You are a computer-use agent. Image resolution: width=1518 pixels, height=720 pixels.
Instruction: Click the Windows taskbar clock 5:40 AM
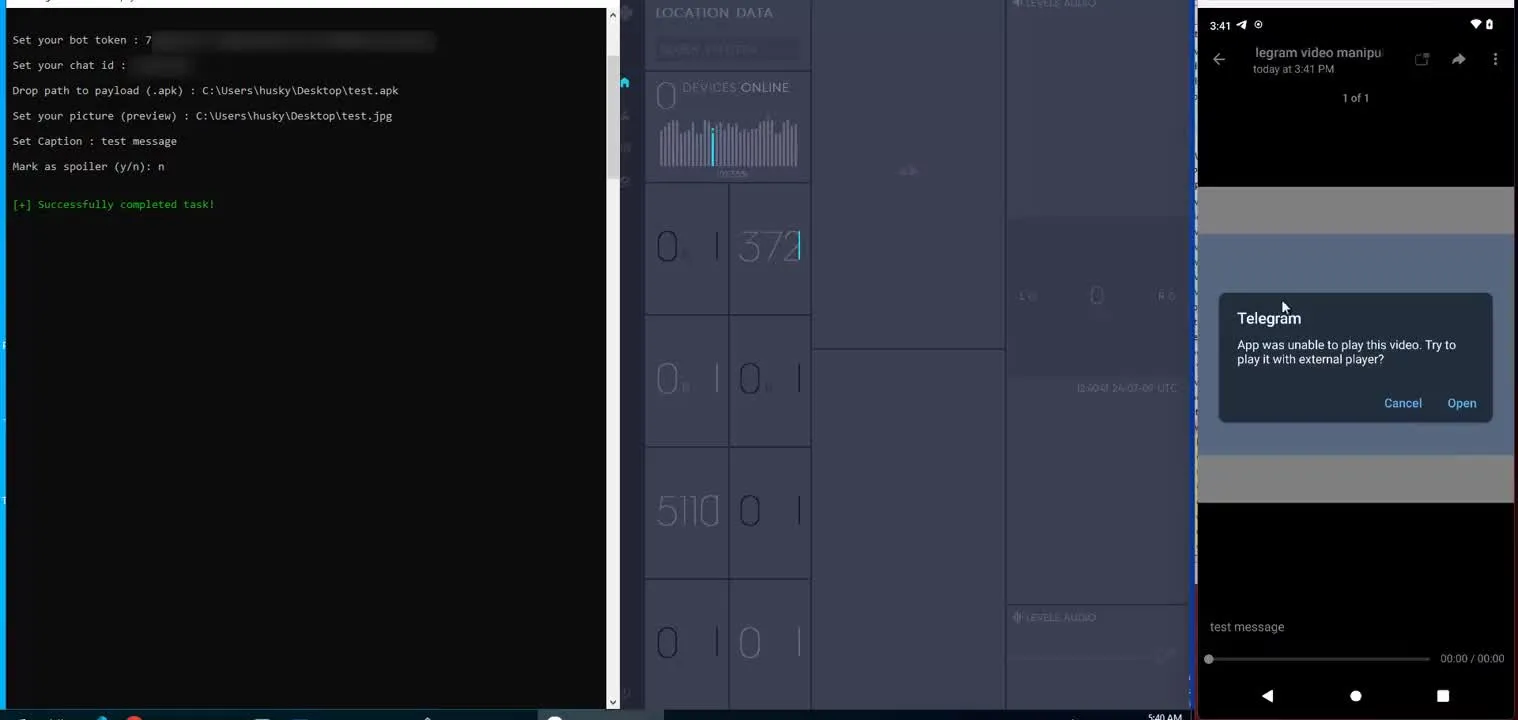pos(1166,716)
